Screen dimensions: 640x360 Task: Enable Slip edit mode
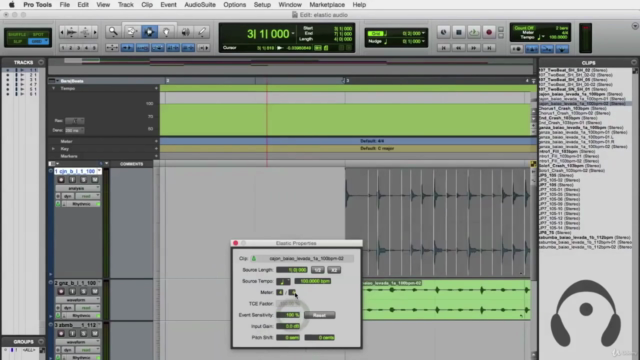point(17,42)
